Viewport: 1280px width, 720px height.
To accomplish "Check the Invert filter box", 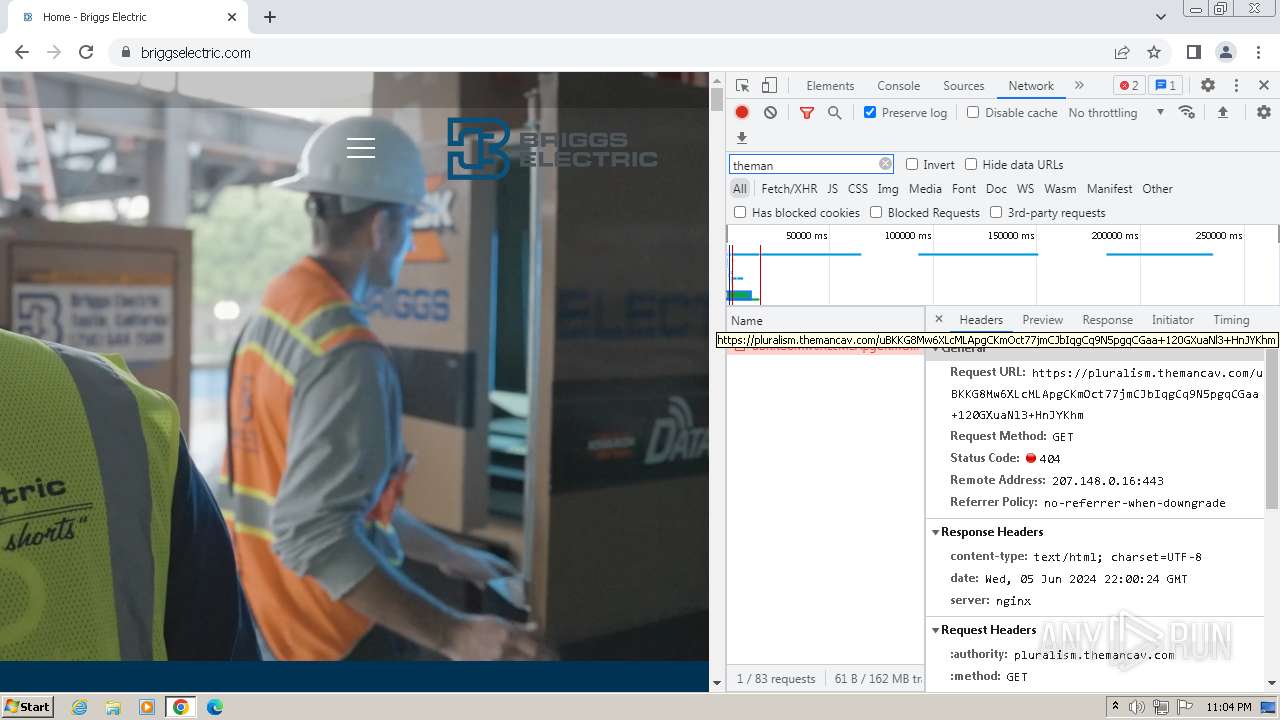I will (912, 164).
